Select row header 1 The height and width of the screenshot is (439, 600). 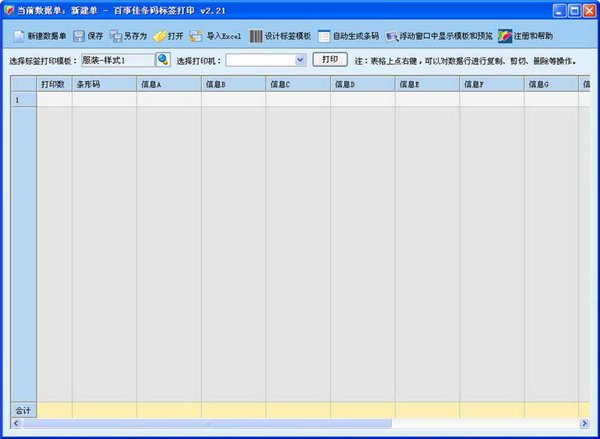point(24,100)
